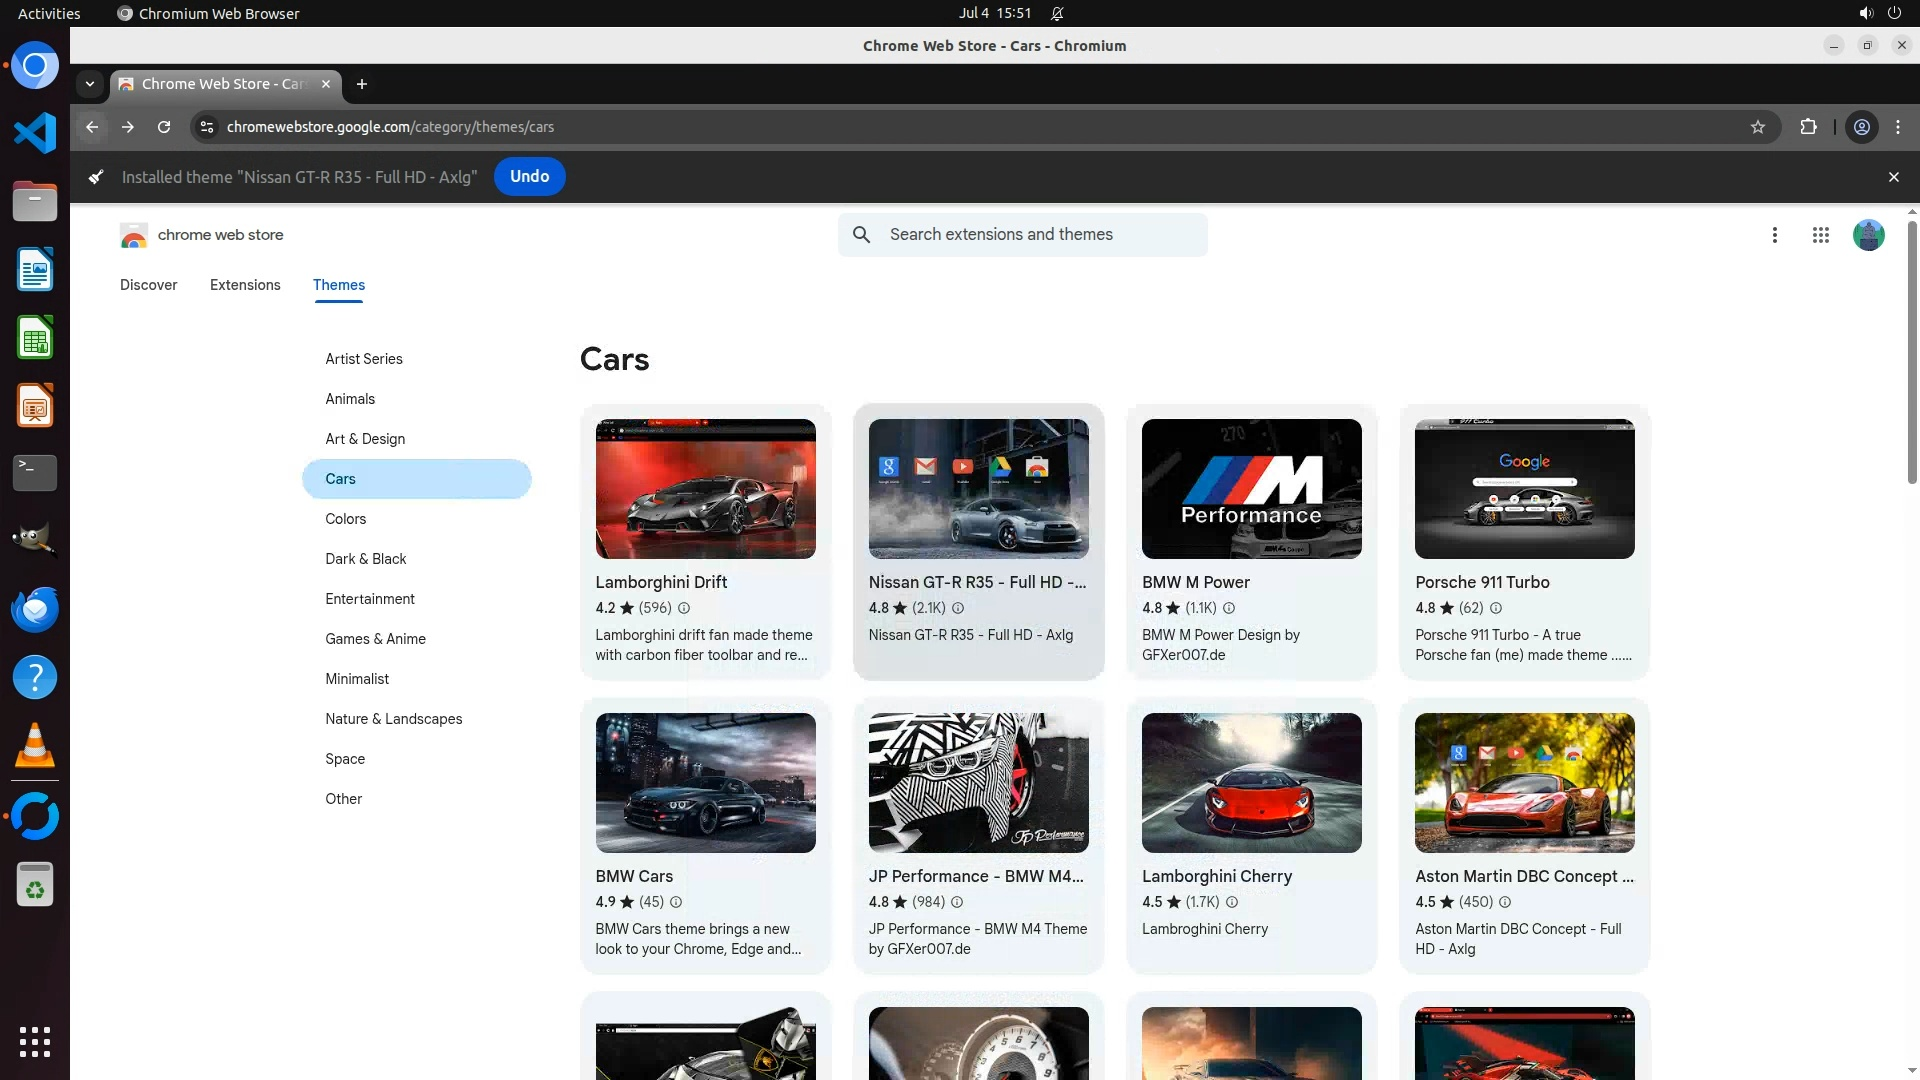
Task: Open the Google apps grid icon
Action: click(x=1820, y=235)
